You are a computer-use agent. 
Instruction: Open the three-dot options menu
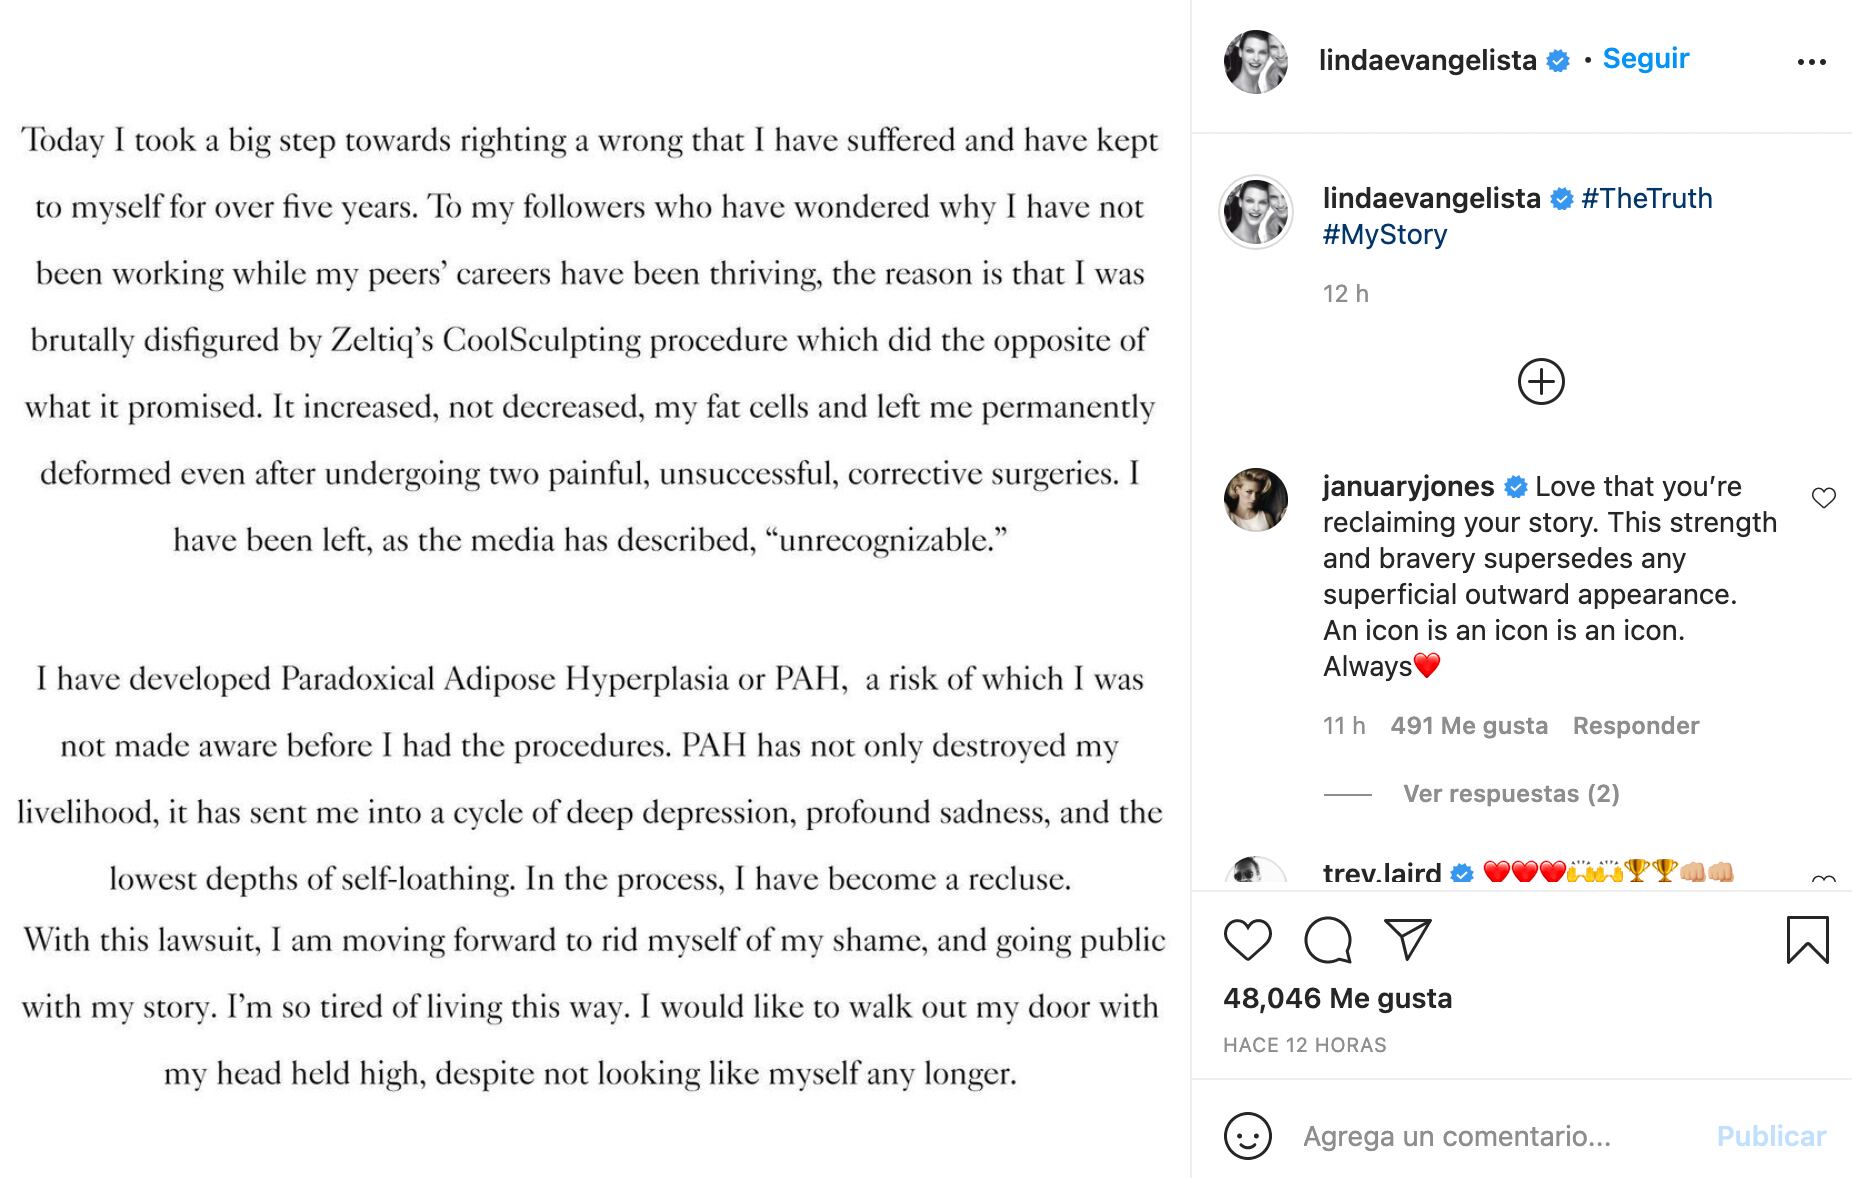pyautogui.click(x=1813, y=59)
